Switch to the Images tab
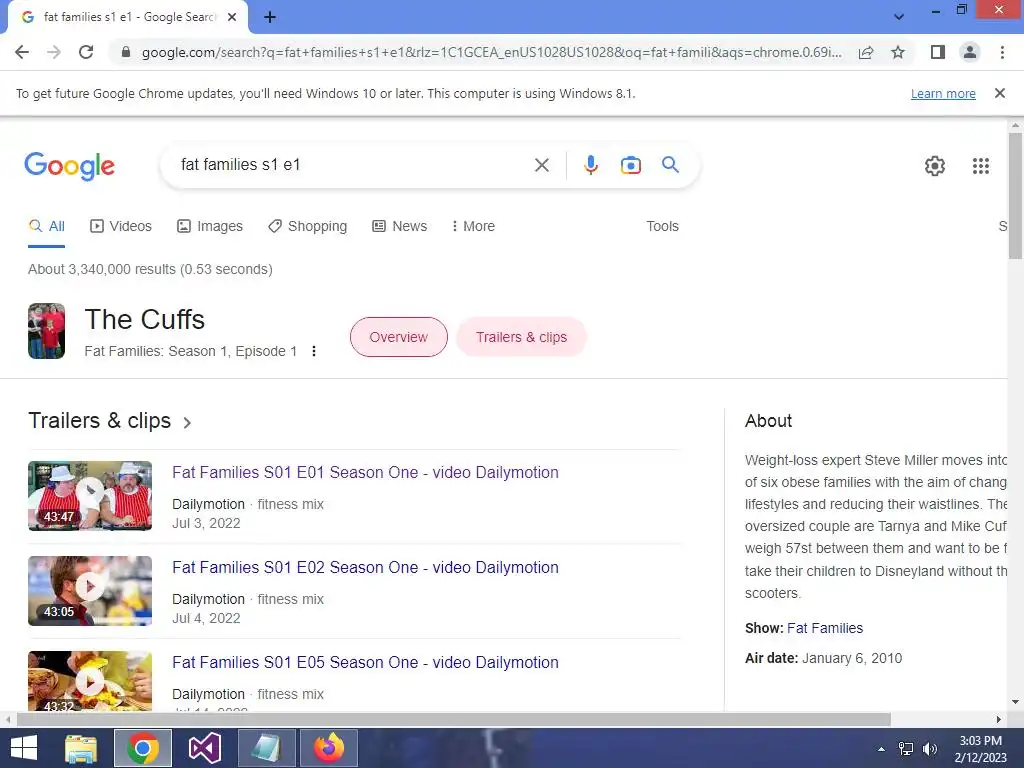1024x768 pixels. [x=210, y=227]
